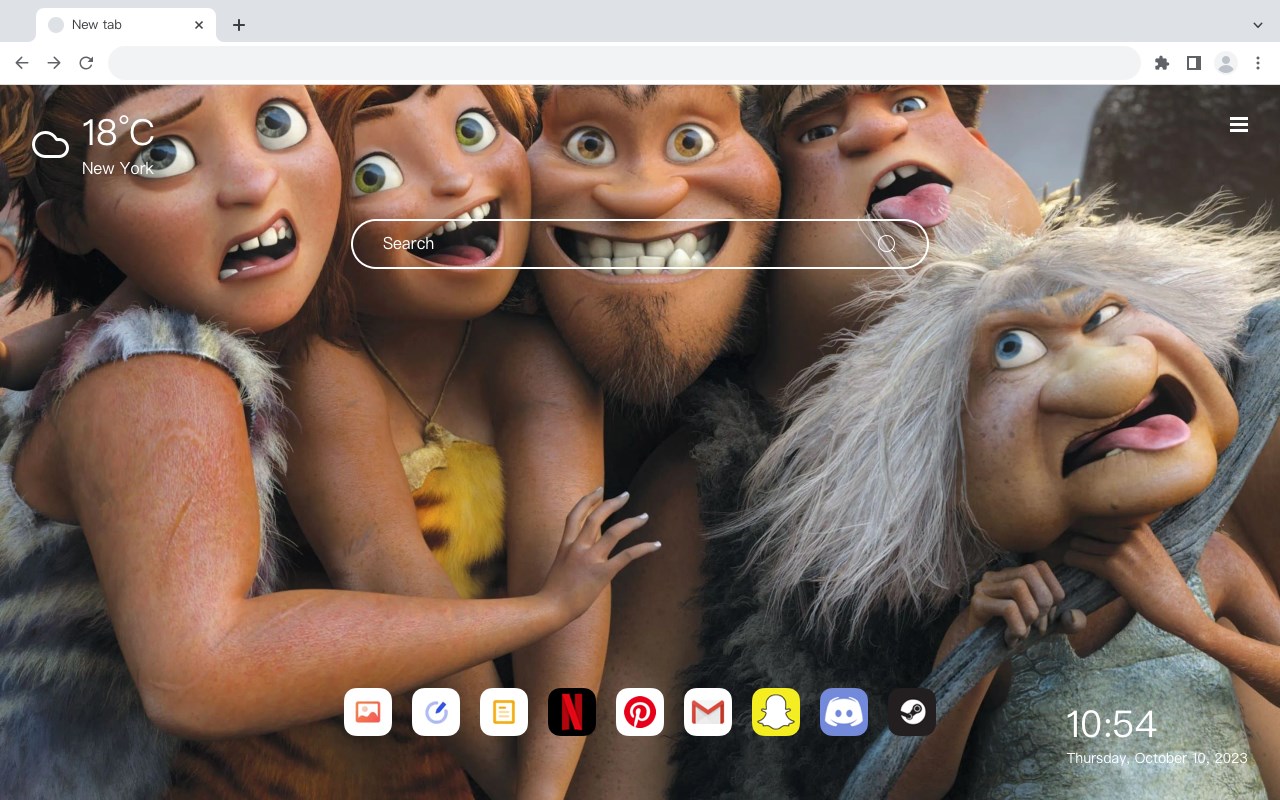Image resolution: width=1280 pixels, height=800 pixels.
Task: Click the New York location label
Action: click(118, 168)
